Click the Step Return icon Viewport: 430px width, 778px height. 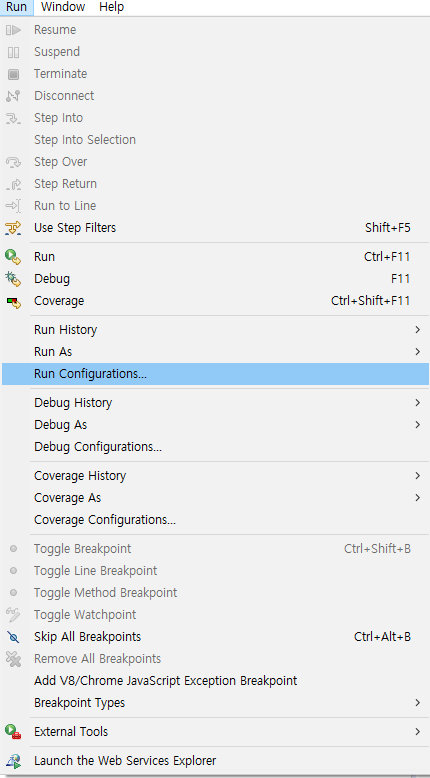point(13,184)
